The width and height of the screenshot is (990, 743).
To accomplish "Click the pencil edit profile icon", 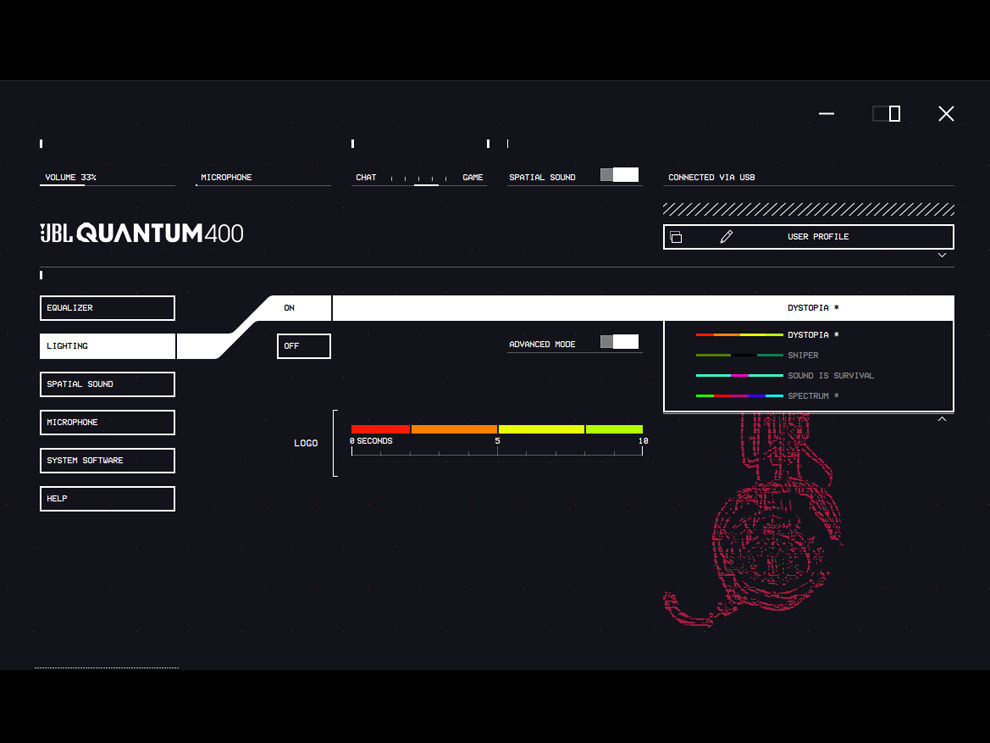I will pos(726,237).
